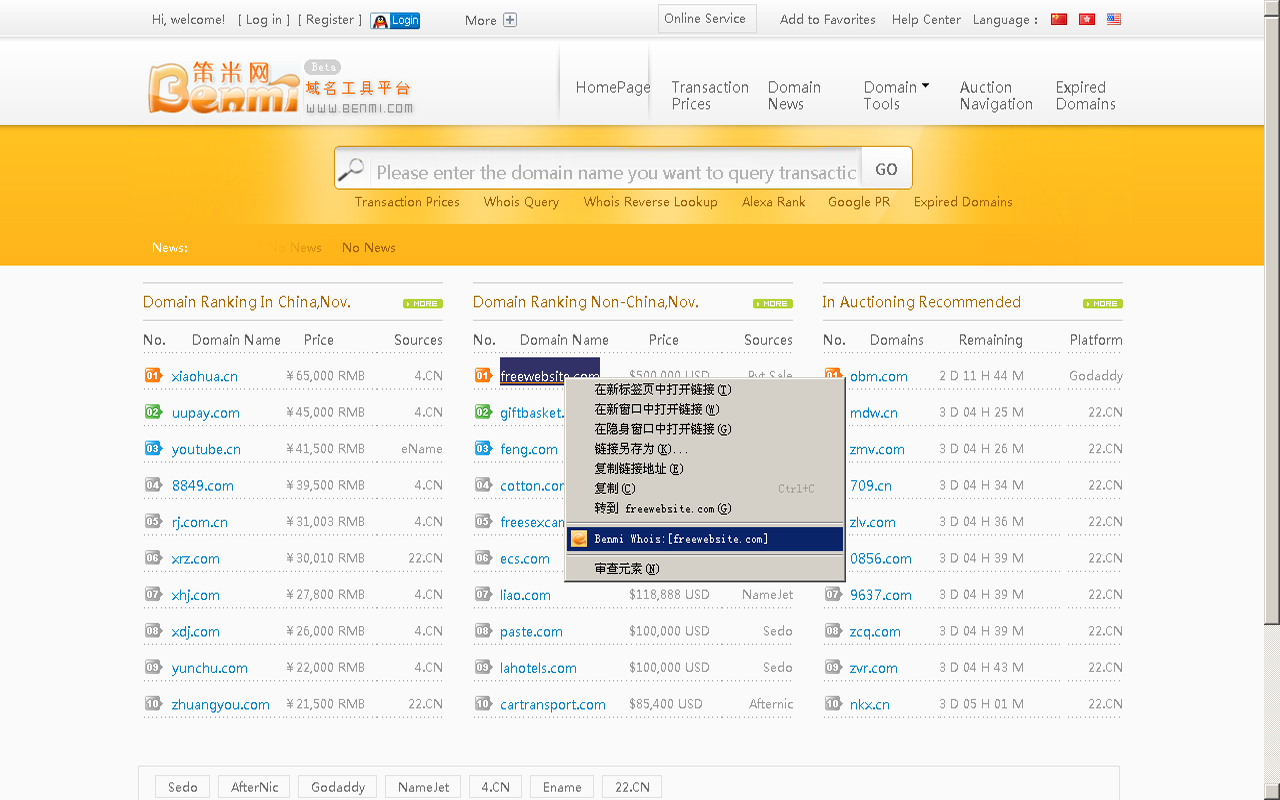Image resolution: width=1280 pixels, height=800 pixels.
Task: Switch to the Godaddy tab at the bottom
Action: click(x=337, y=787)
